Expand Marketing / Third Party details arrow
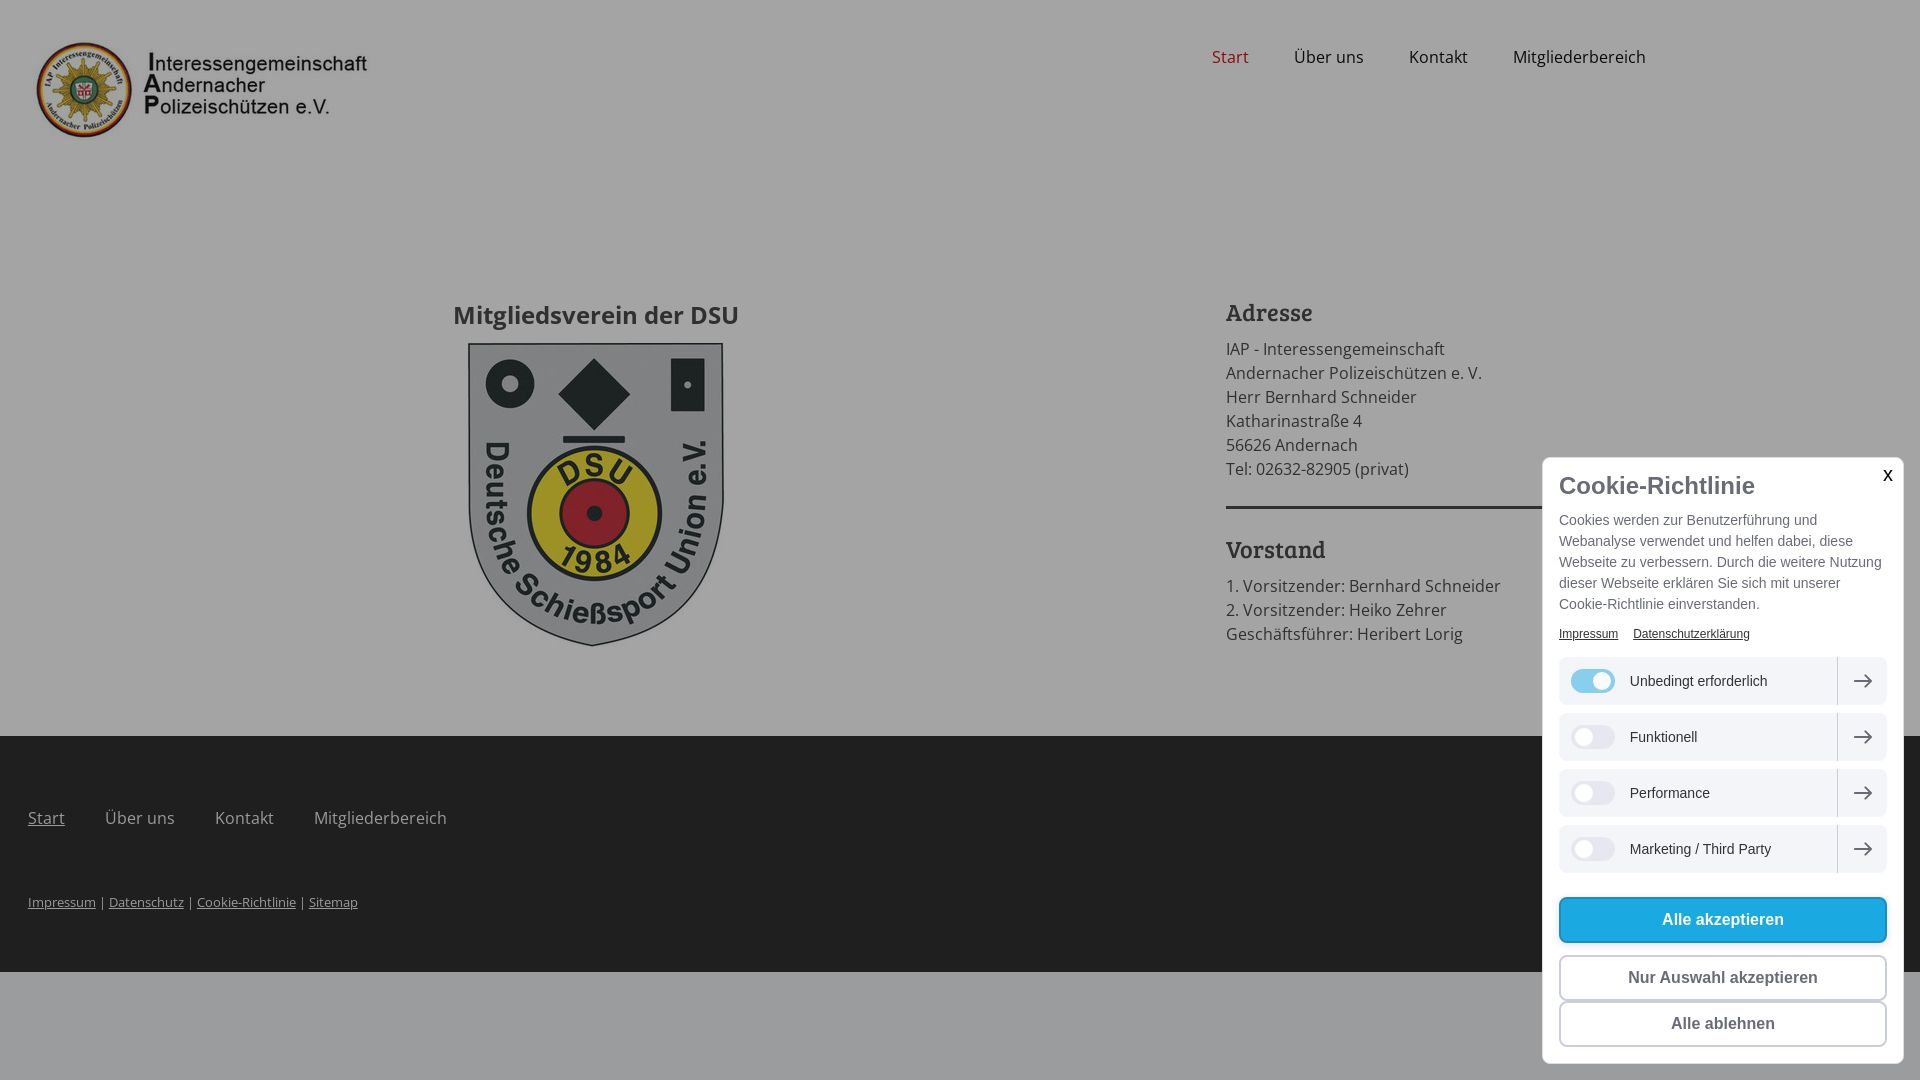 [x=1862, y=849]
